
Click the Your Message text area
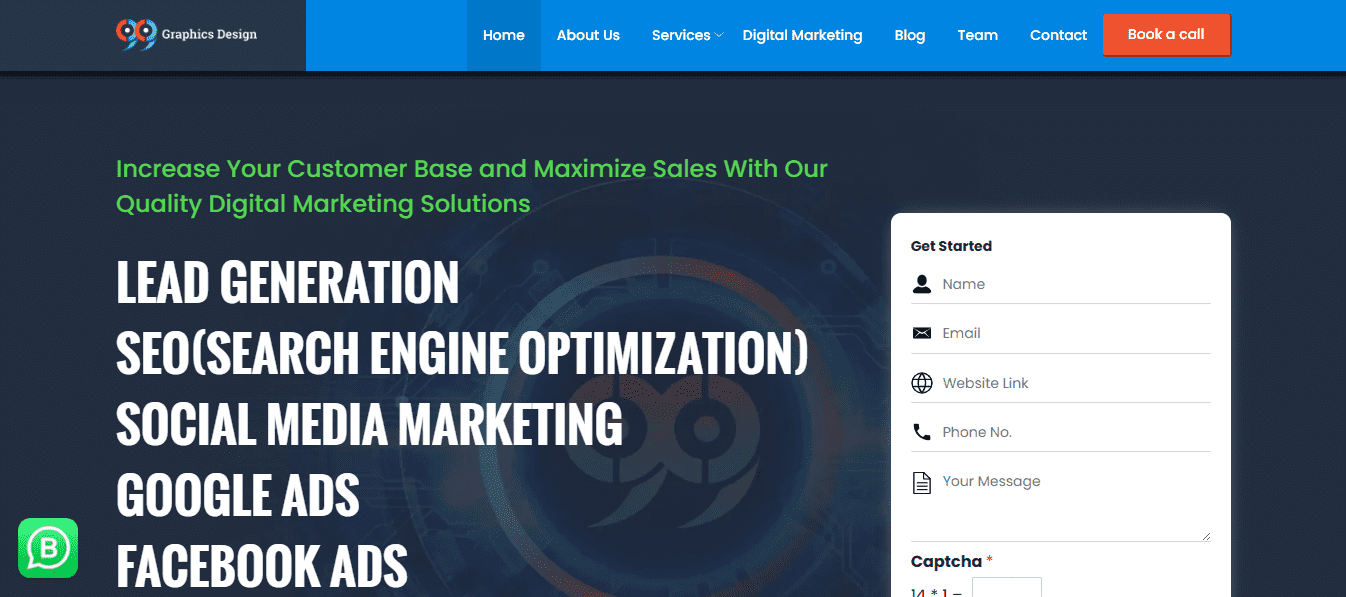1074,505
